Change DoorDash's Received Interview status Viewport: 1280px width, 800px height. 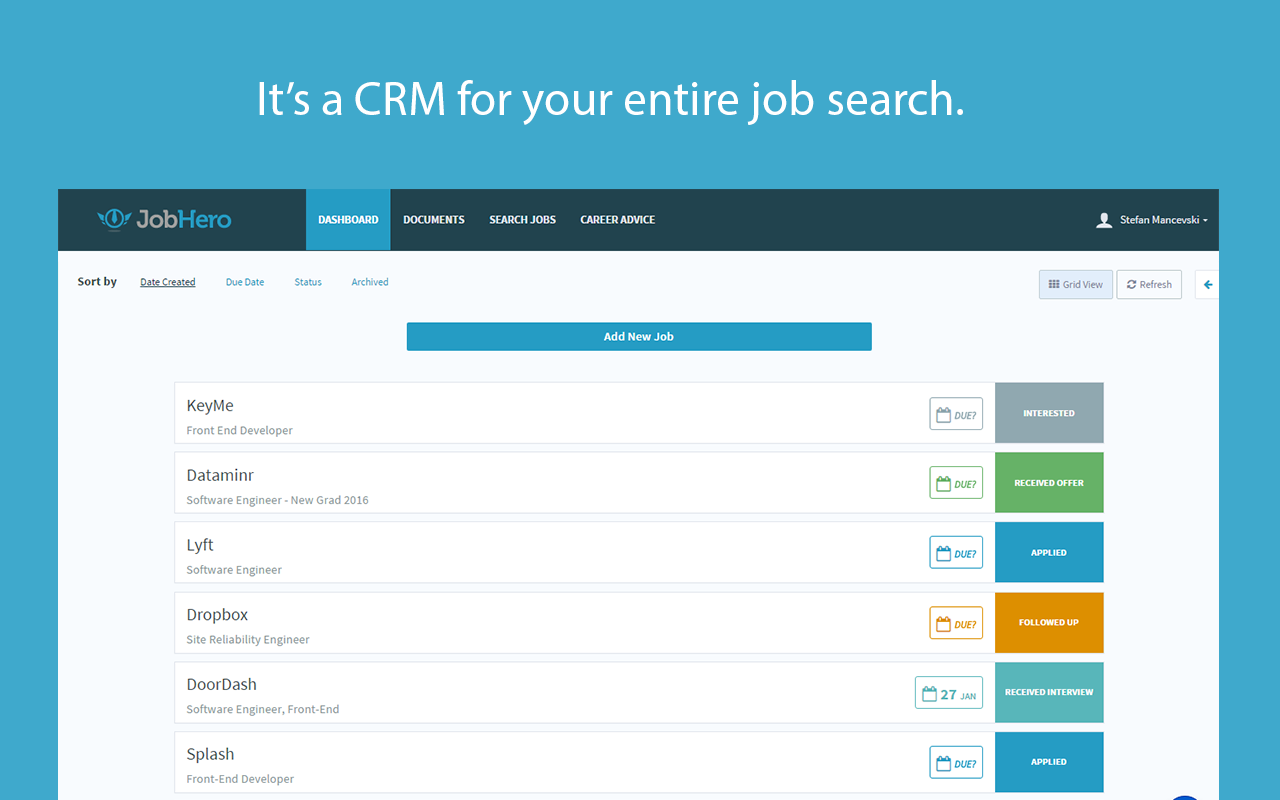point(1049,692)
